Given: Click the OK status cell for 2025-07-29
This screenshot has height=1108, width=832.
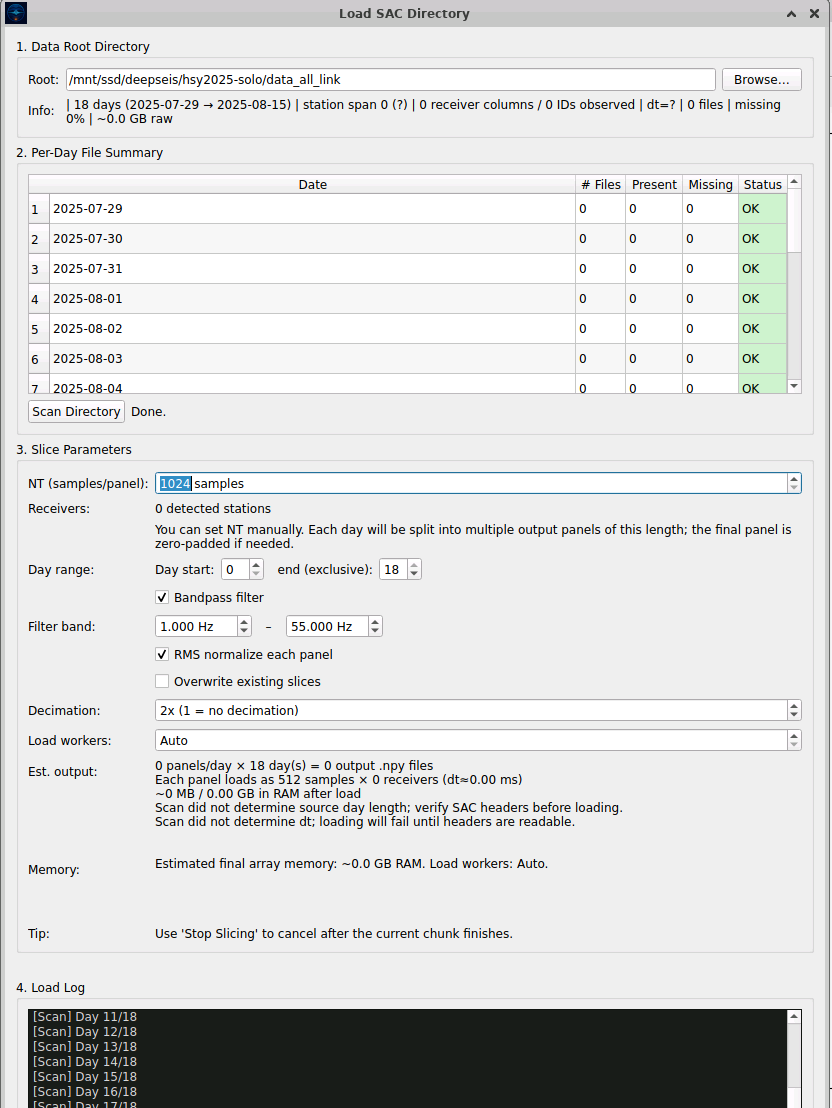Looking at the screenshot, I should pyautogui.click(x=763, y=208).
